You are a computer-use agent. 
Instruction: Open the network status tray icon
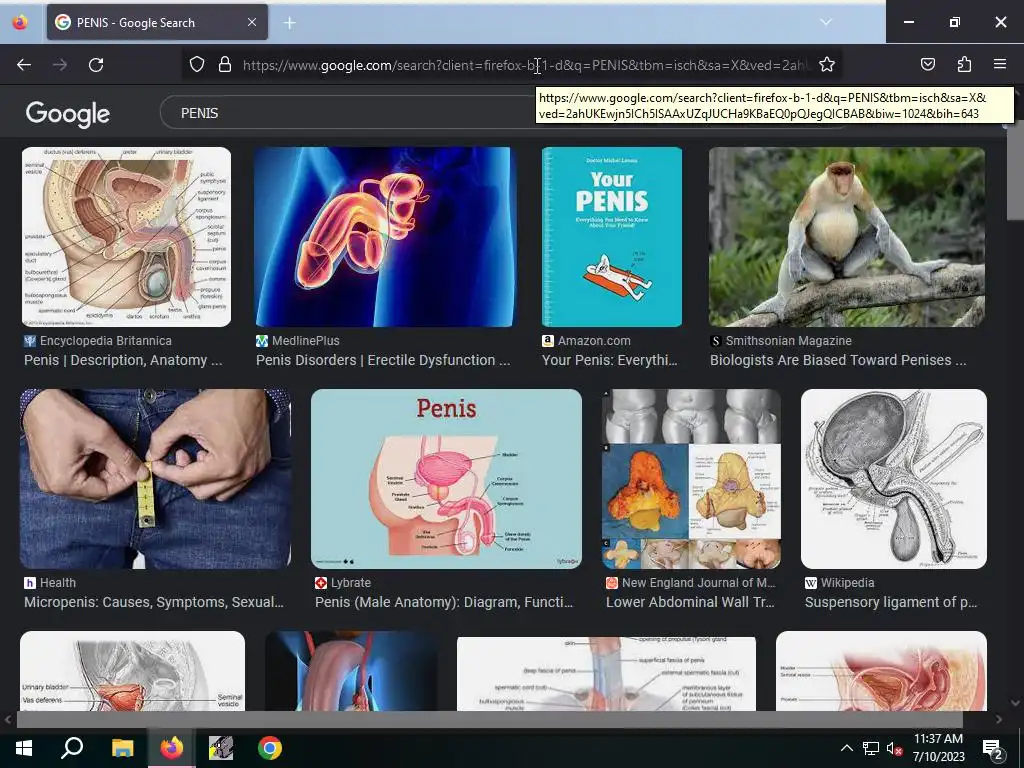[x=871, y=748]
